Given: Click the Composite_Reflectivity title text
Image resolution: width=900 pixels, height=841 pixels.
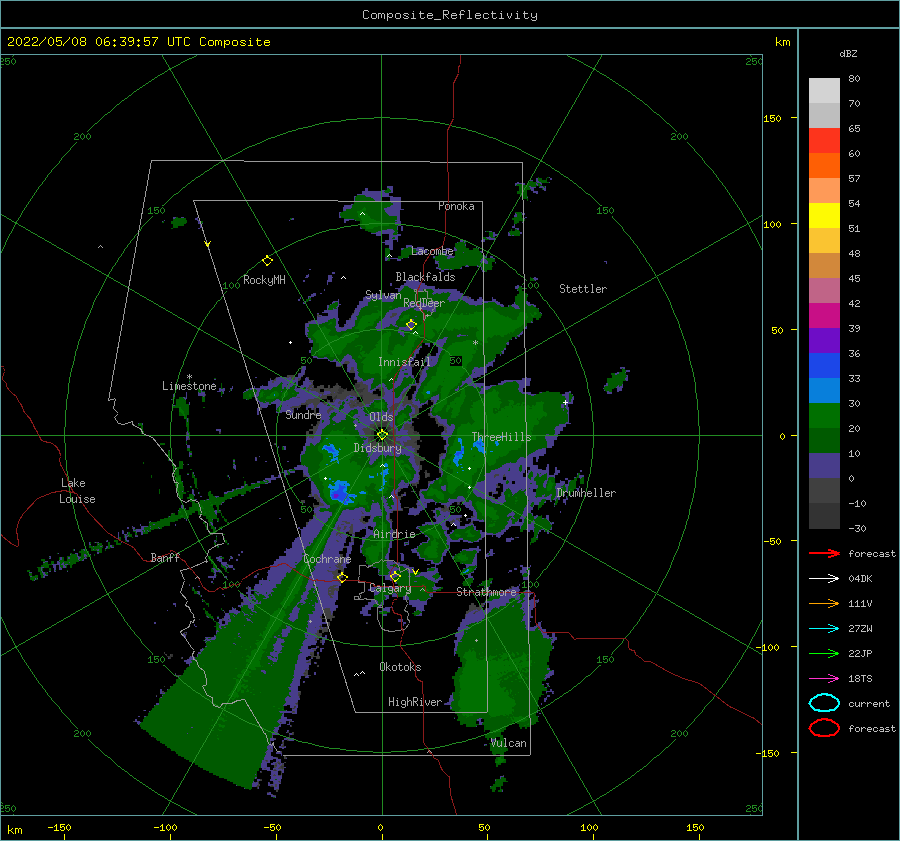Looking at the screenshot, I should 450,15.
